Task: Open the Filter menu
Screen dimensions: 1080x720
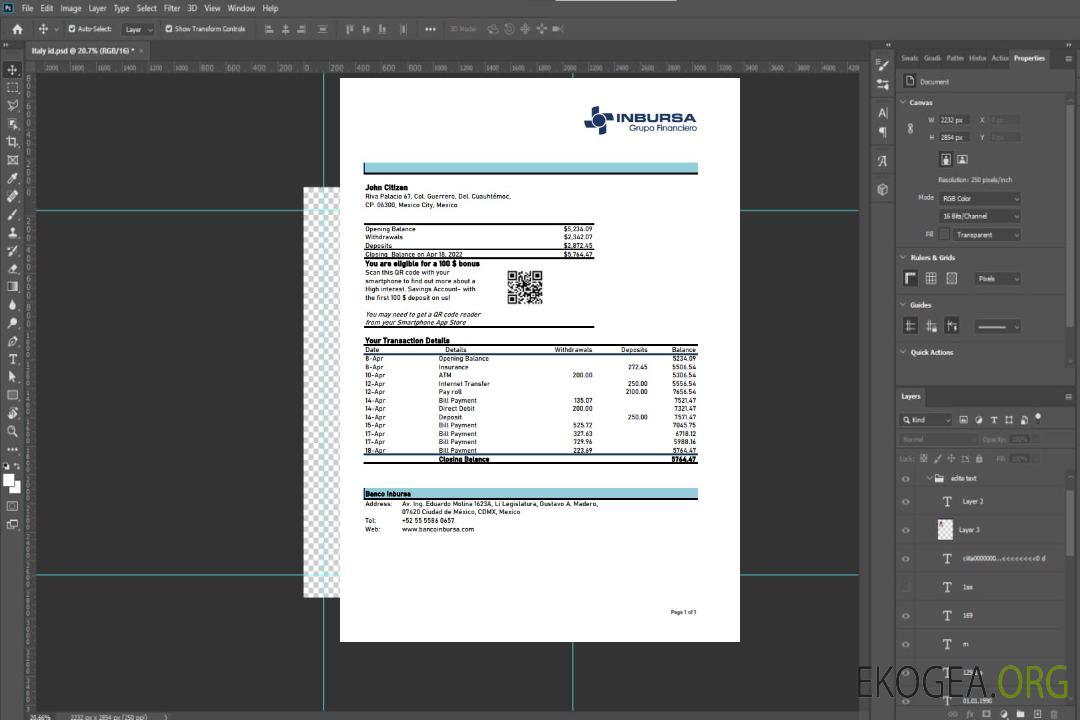Action: (172, 8)
